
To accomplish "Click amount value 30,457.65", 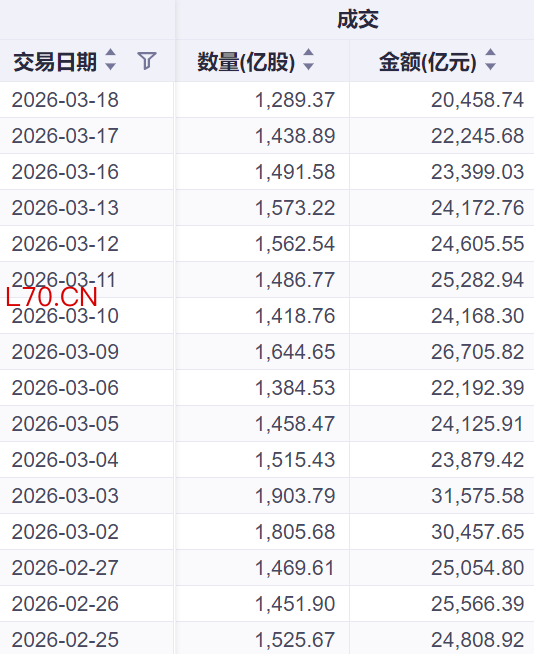I will [477, 532].
